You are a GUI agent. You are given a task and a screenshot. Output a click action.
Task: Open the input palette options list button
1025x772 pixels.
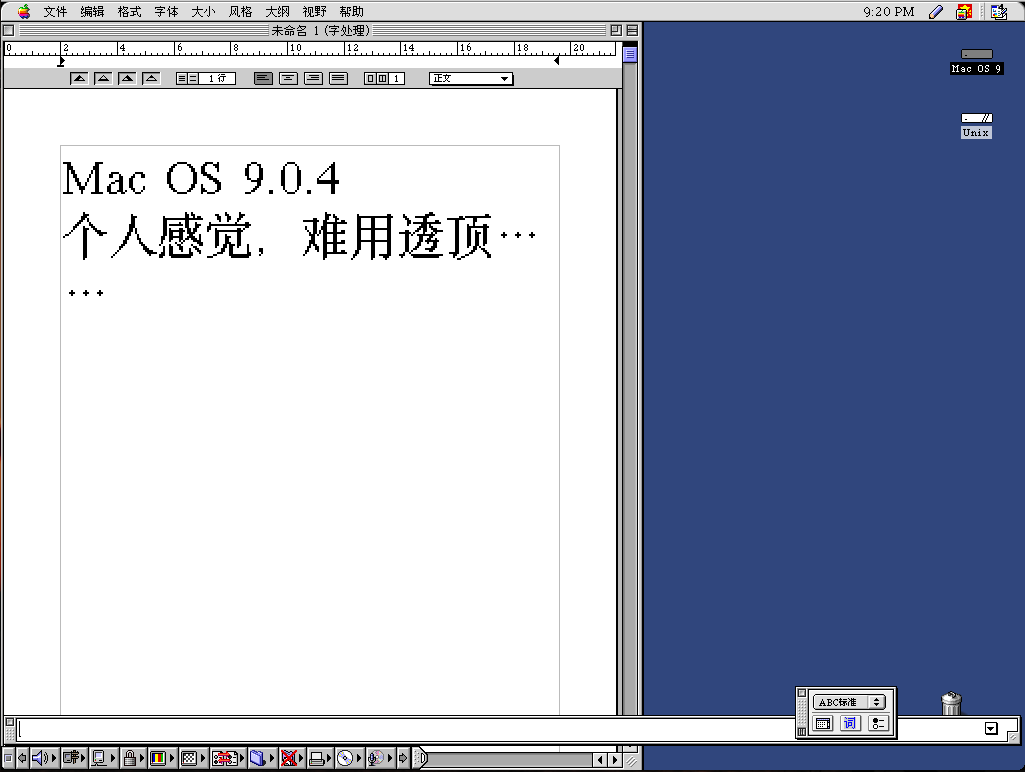878,723
